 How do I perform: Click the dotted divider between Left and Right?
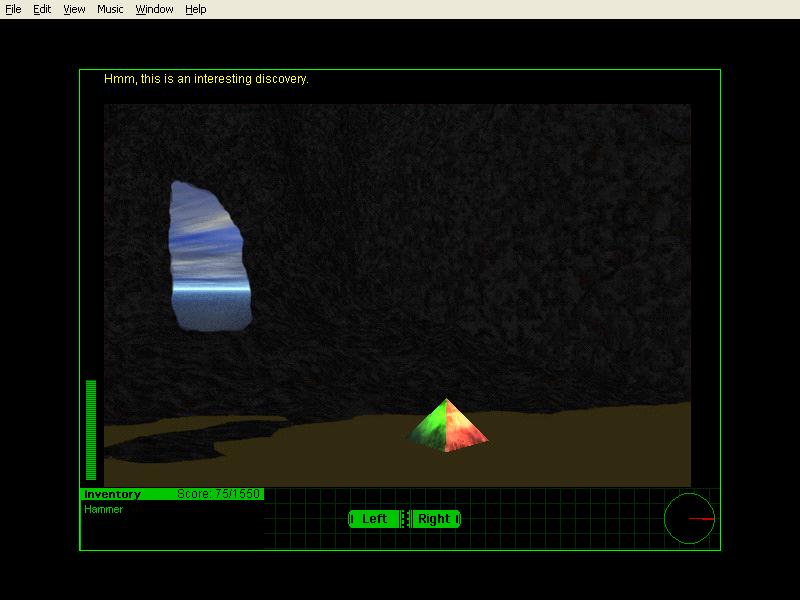[404, 519]
